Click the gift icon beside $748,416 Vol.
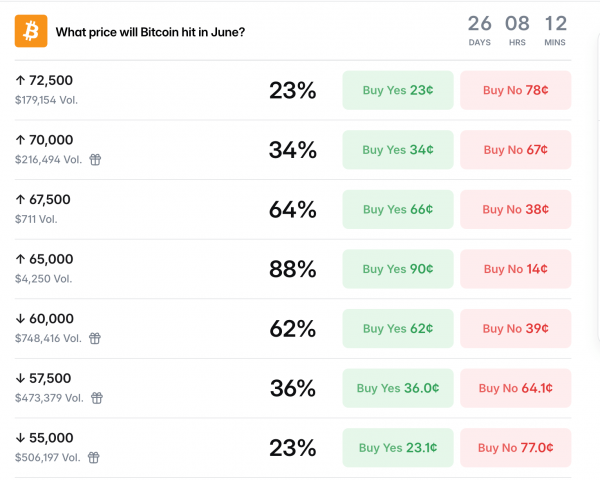The height and width of the screenshot is (480, 600). coord(95,338)
